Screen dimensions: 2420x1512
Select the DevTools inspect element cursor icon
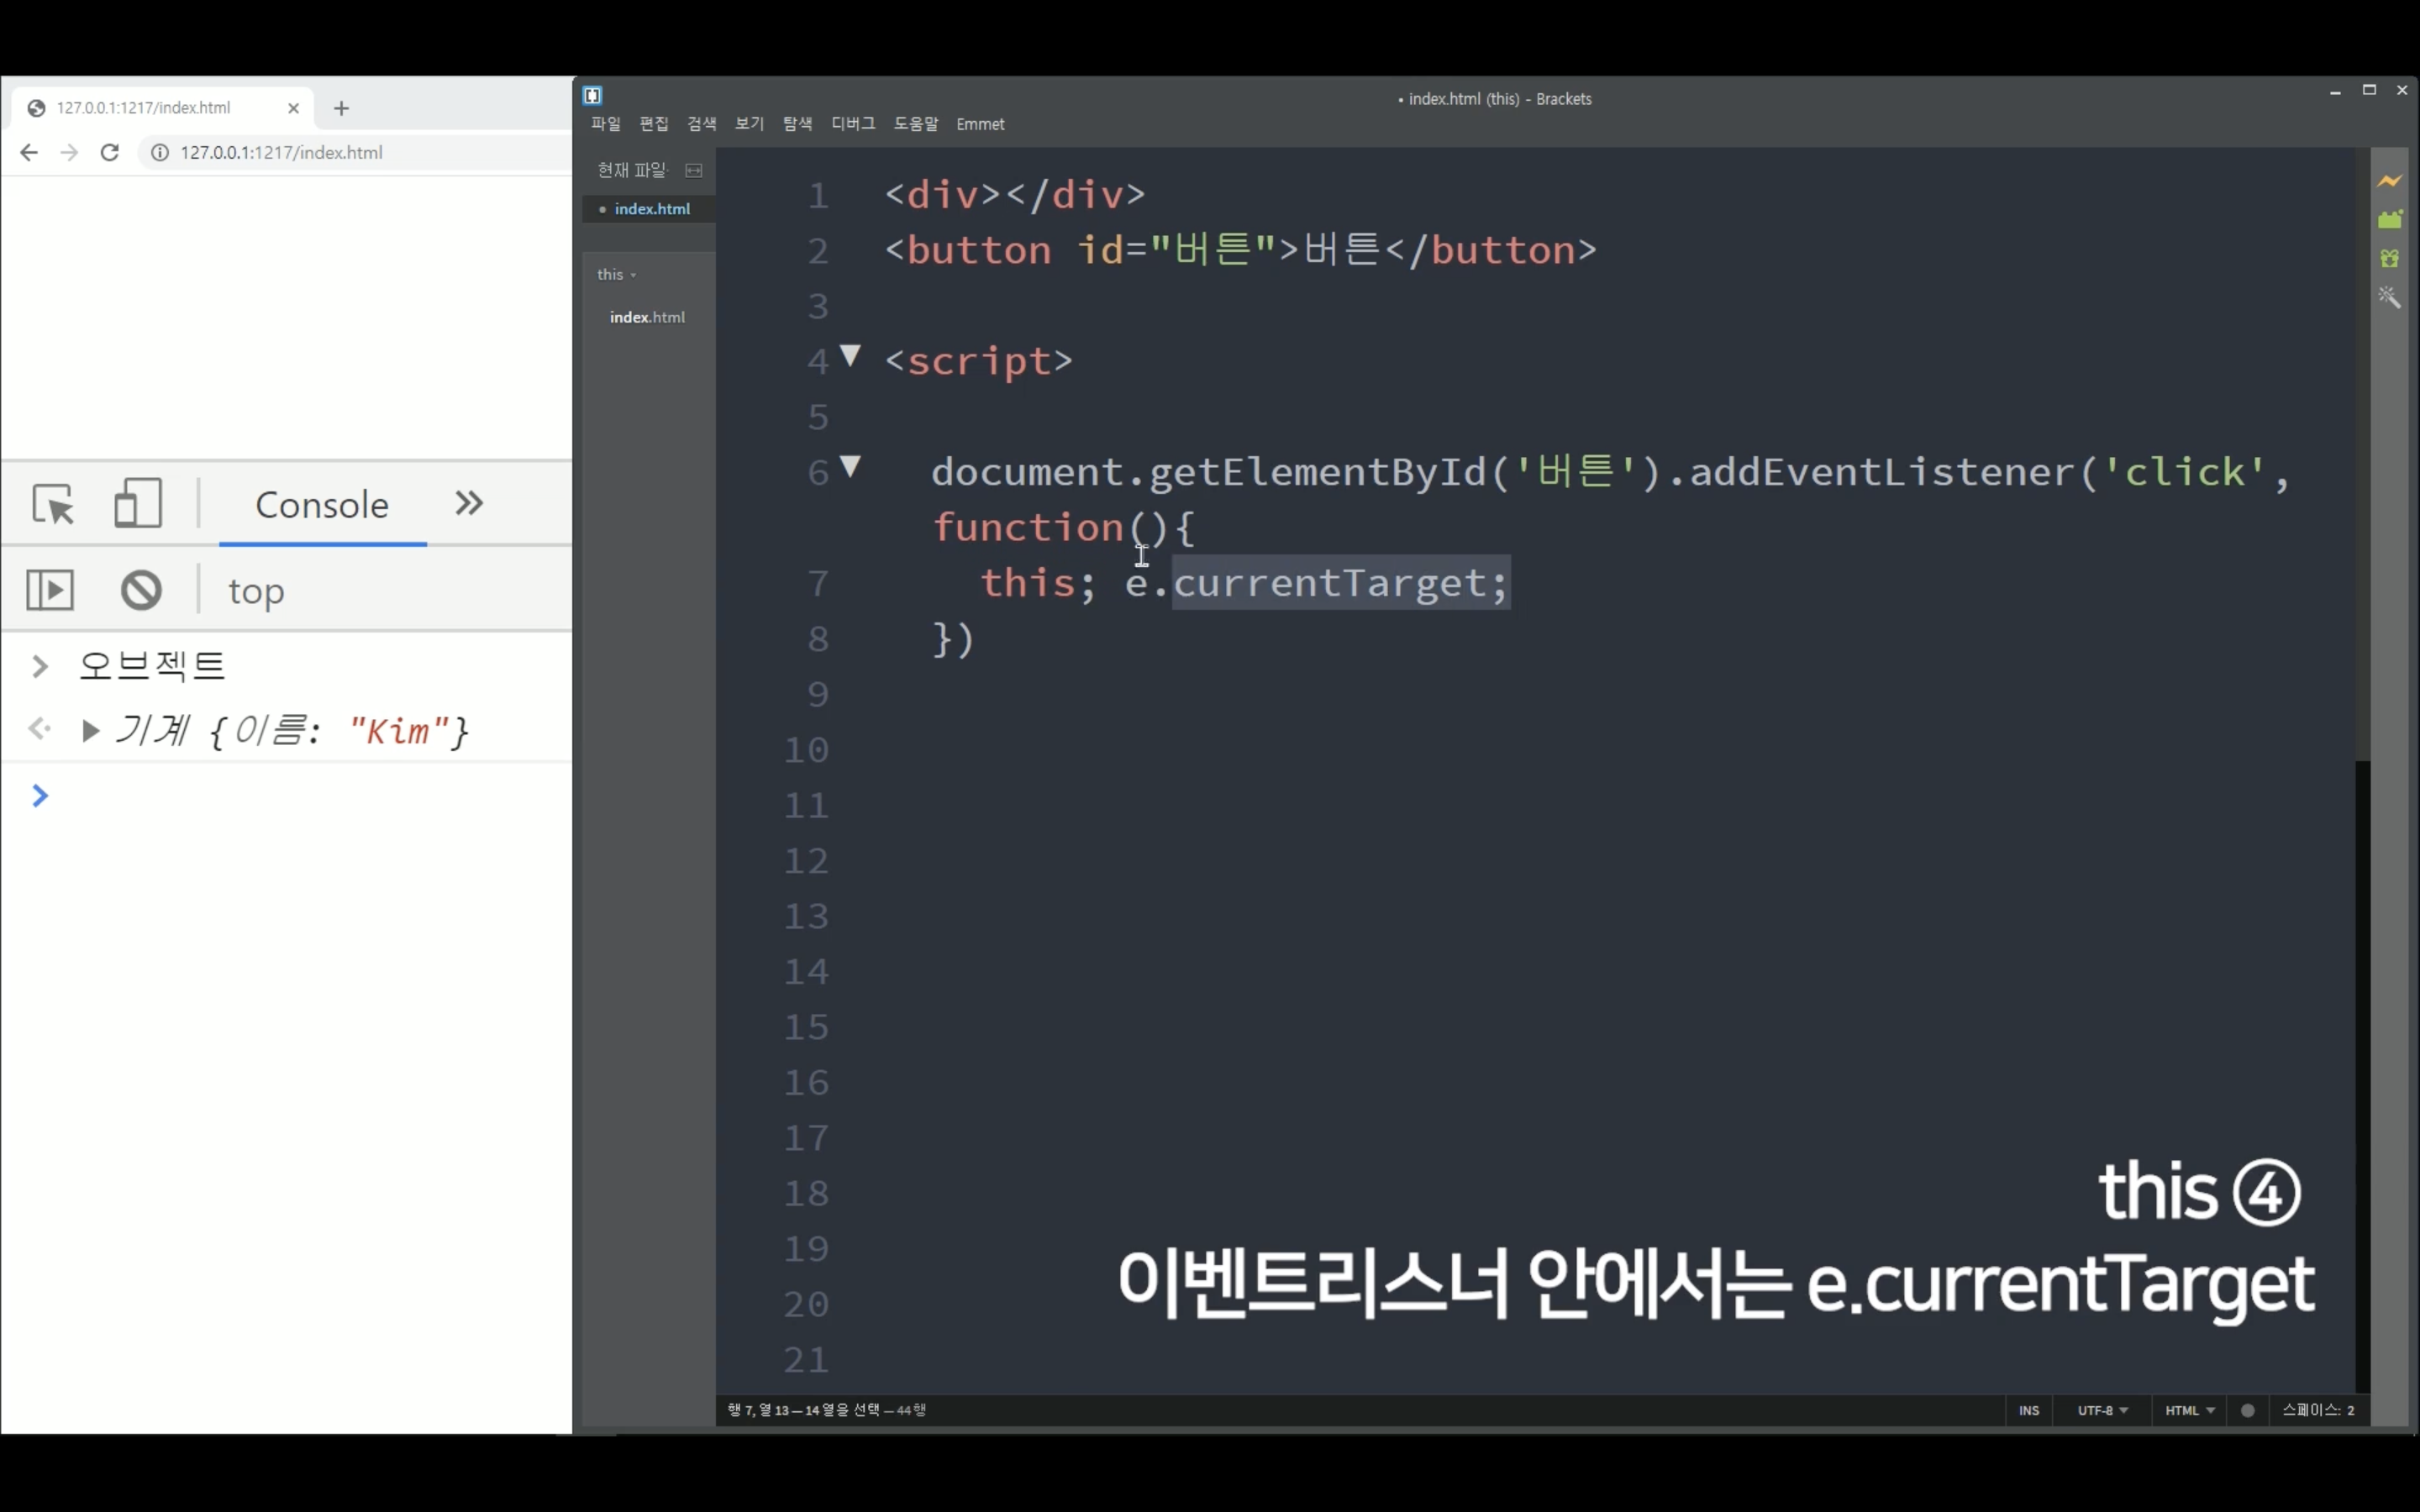(x=53, y=504)
